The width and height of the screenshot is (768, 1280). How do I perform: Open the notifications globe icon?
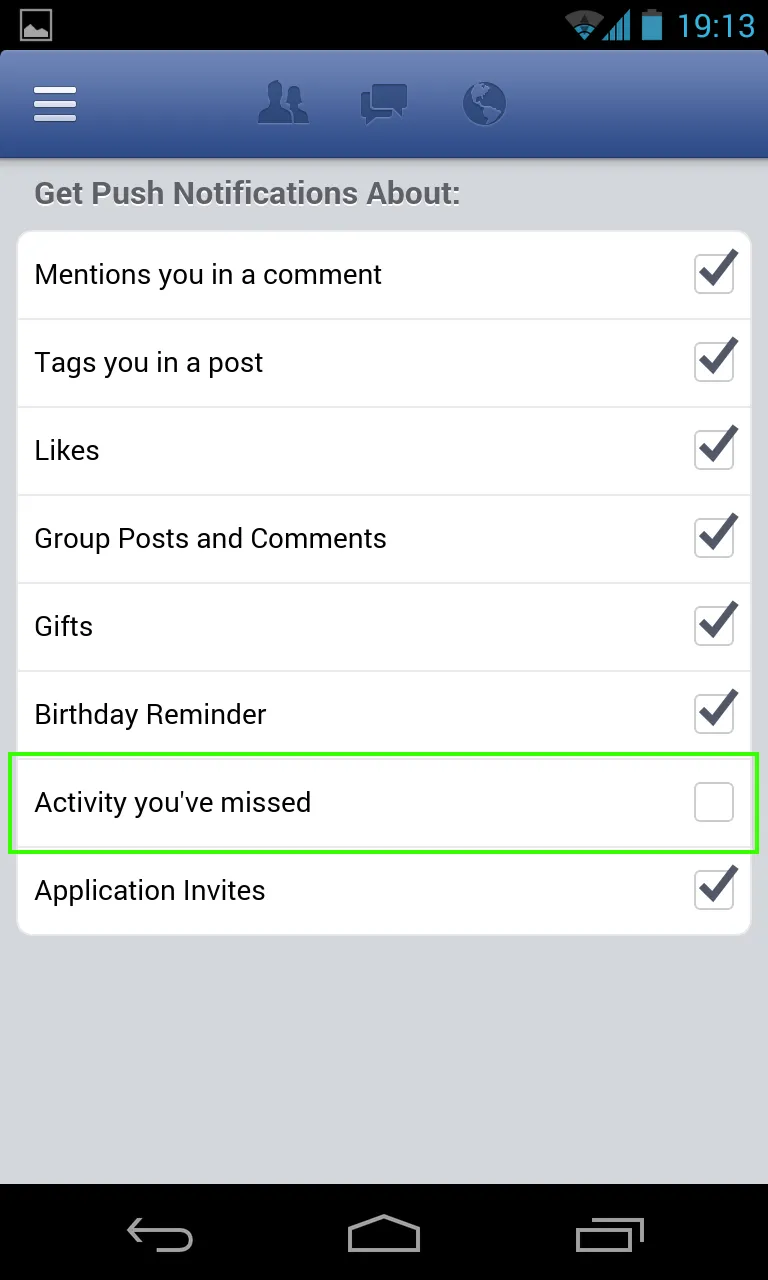tap(485, 104)
